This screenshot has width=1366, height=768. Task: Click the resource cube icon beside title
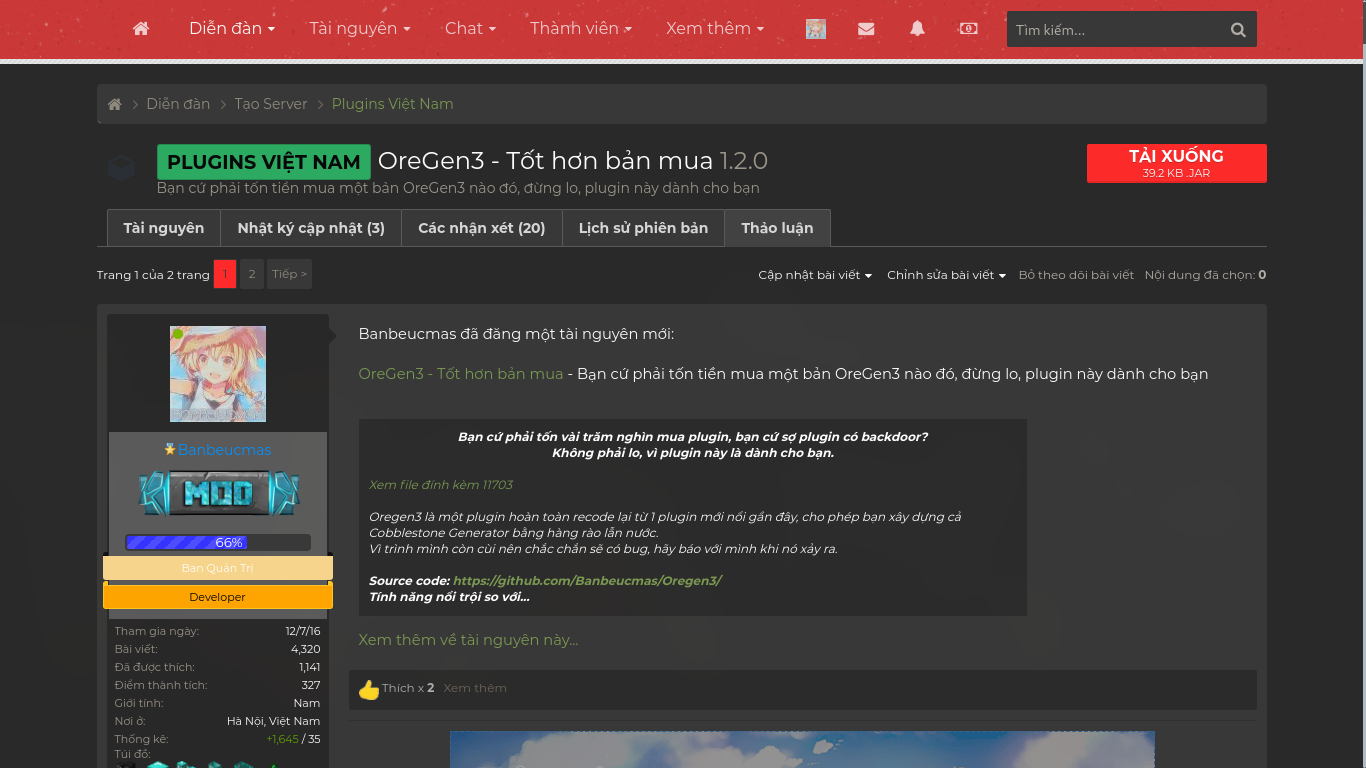click(x=121, y=168)
